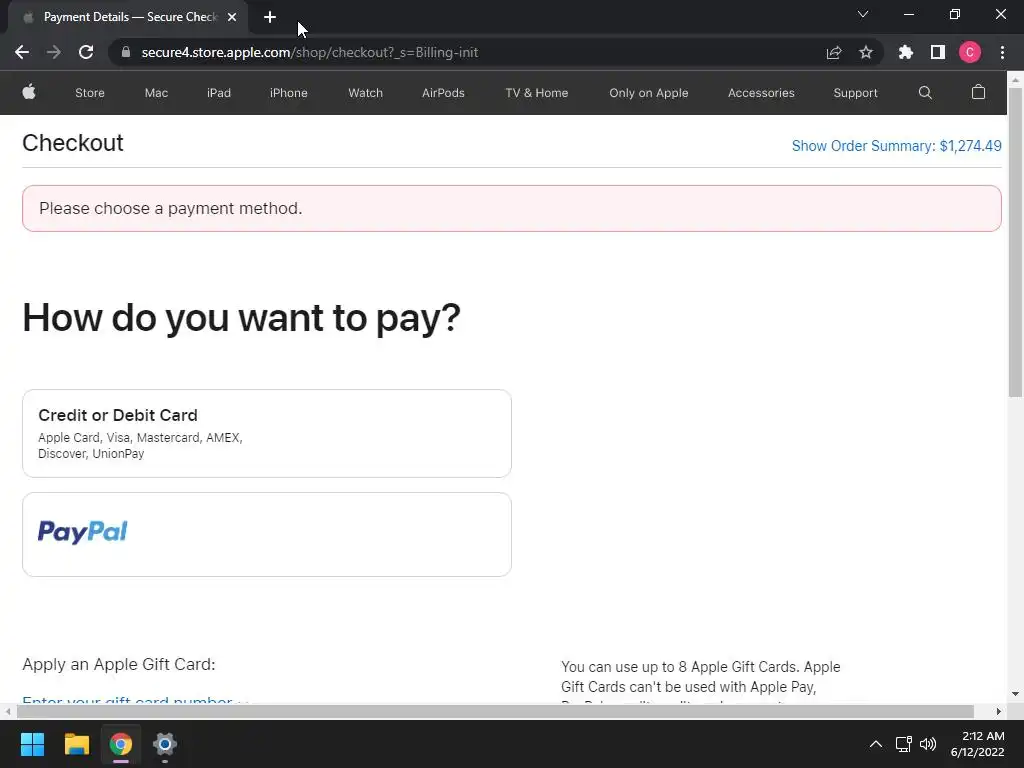Viewport: 1024px width, 768px height.
Task: Click the volume speaker tray icon
Action: point(927,744)
